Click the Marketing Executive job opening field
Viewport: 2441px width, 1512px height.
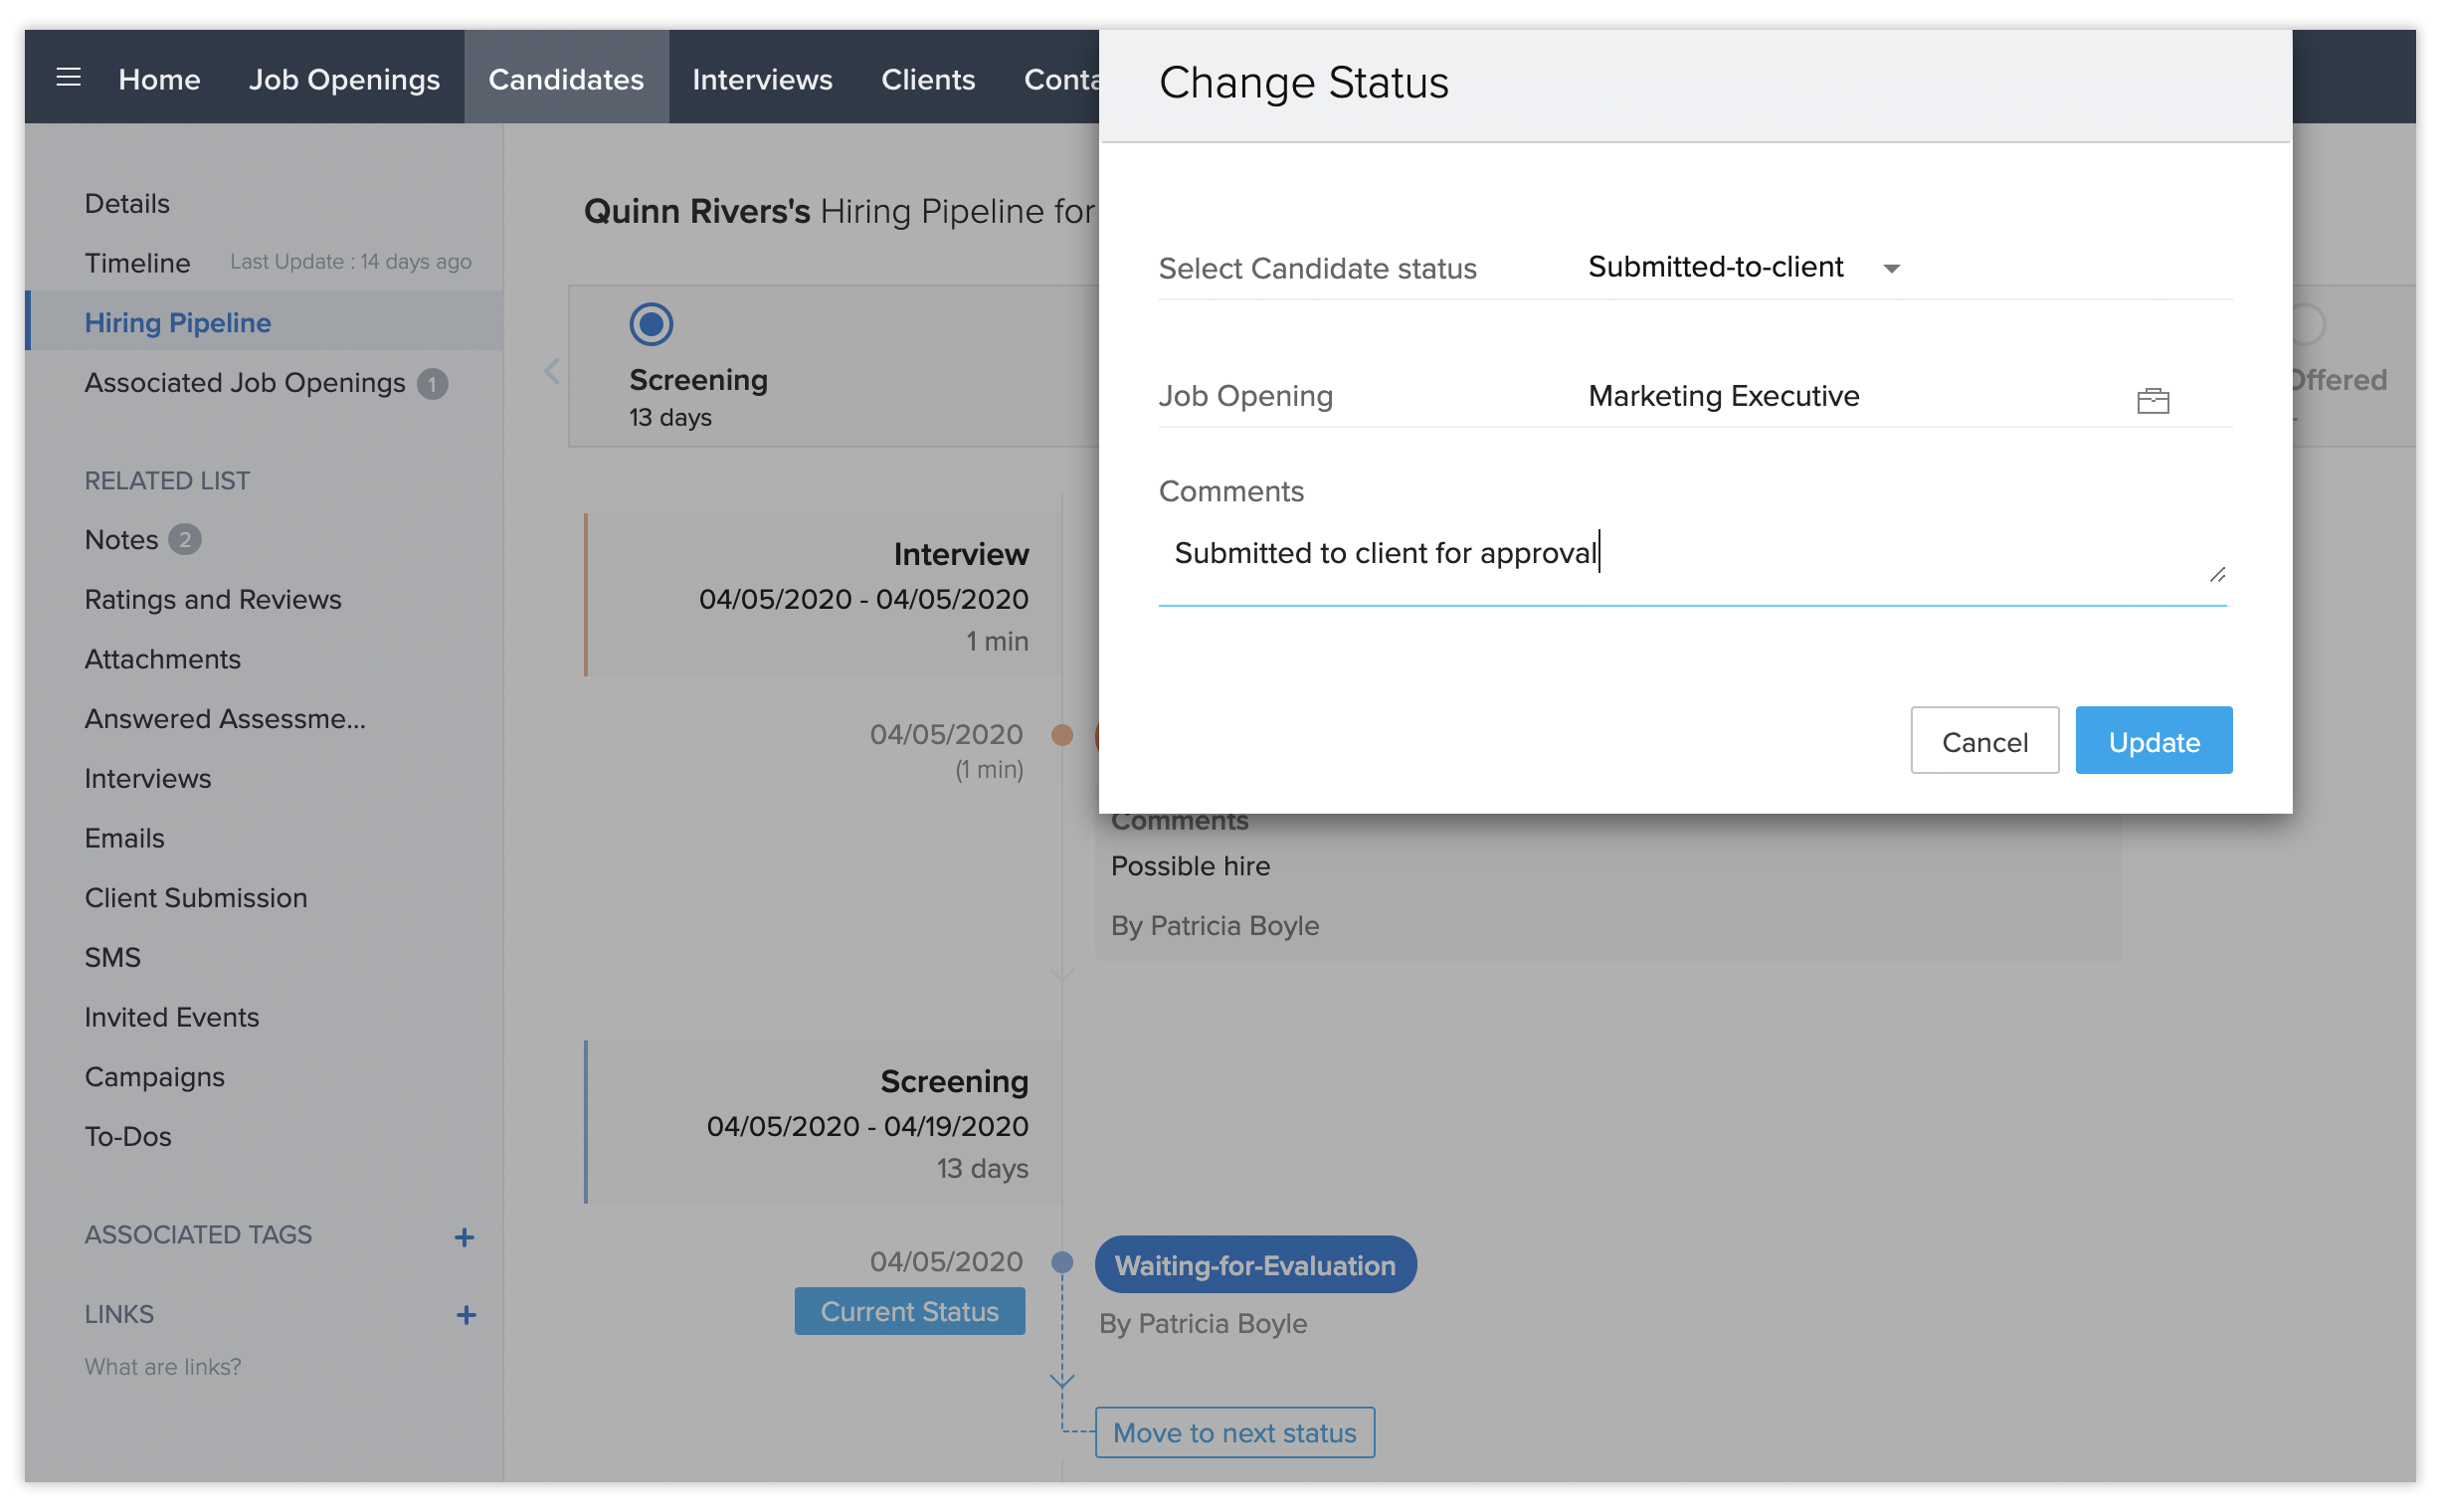coord(1724,397)
